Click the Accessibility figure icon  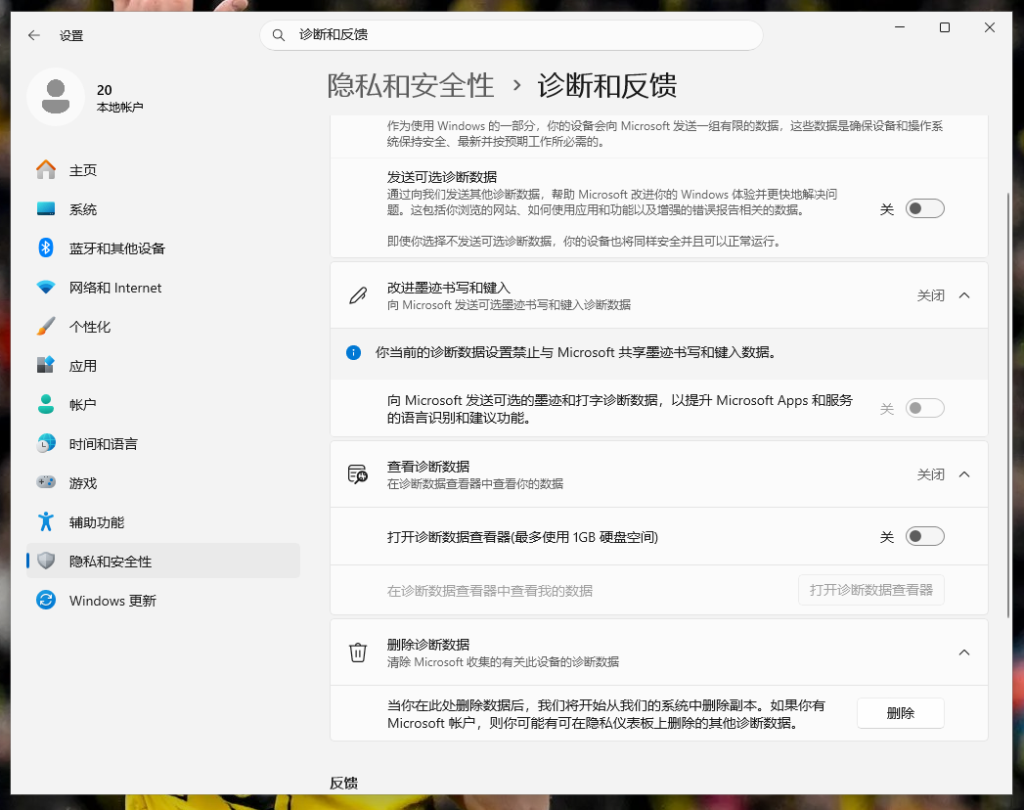pos(46,521)
